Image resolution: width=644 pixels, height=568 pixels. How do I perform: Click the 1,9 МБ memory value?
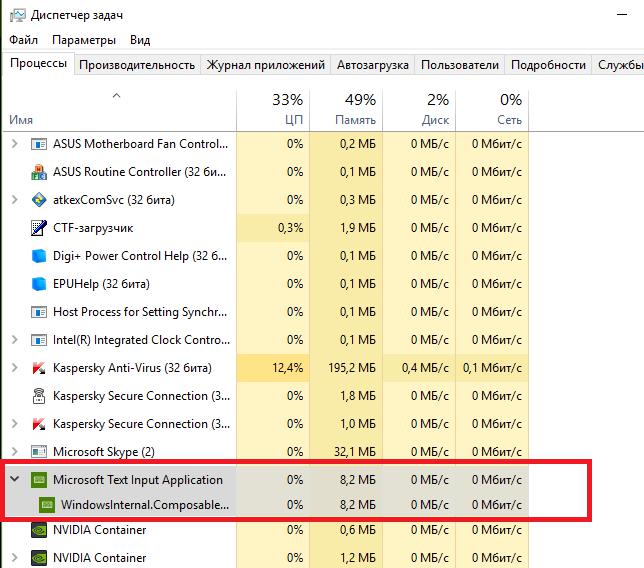coord(358,228)
